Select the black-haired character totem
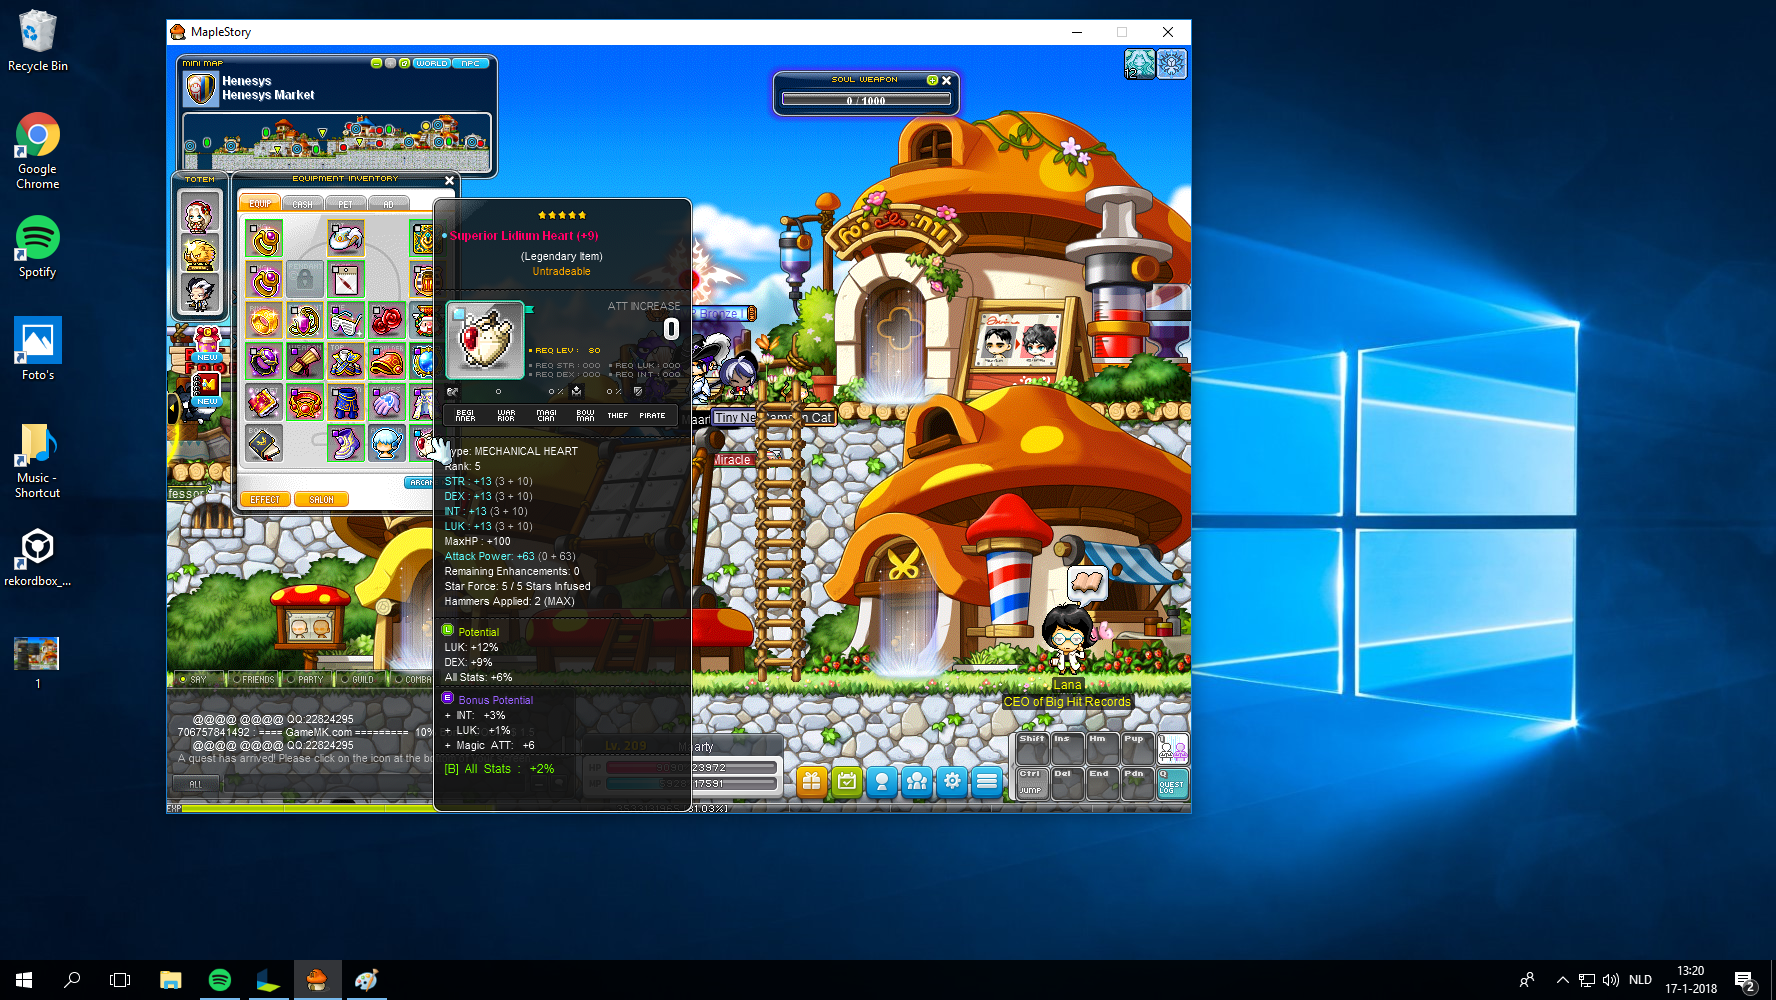Screen dimensions: 1776x1000 pos(199,293)
